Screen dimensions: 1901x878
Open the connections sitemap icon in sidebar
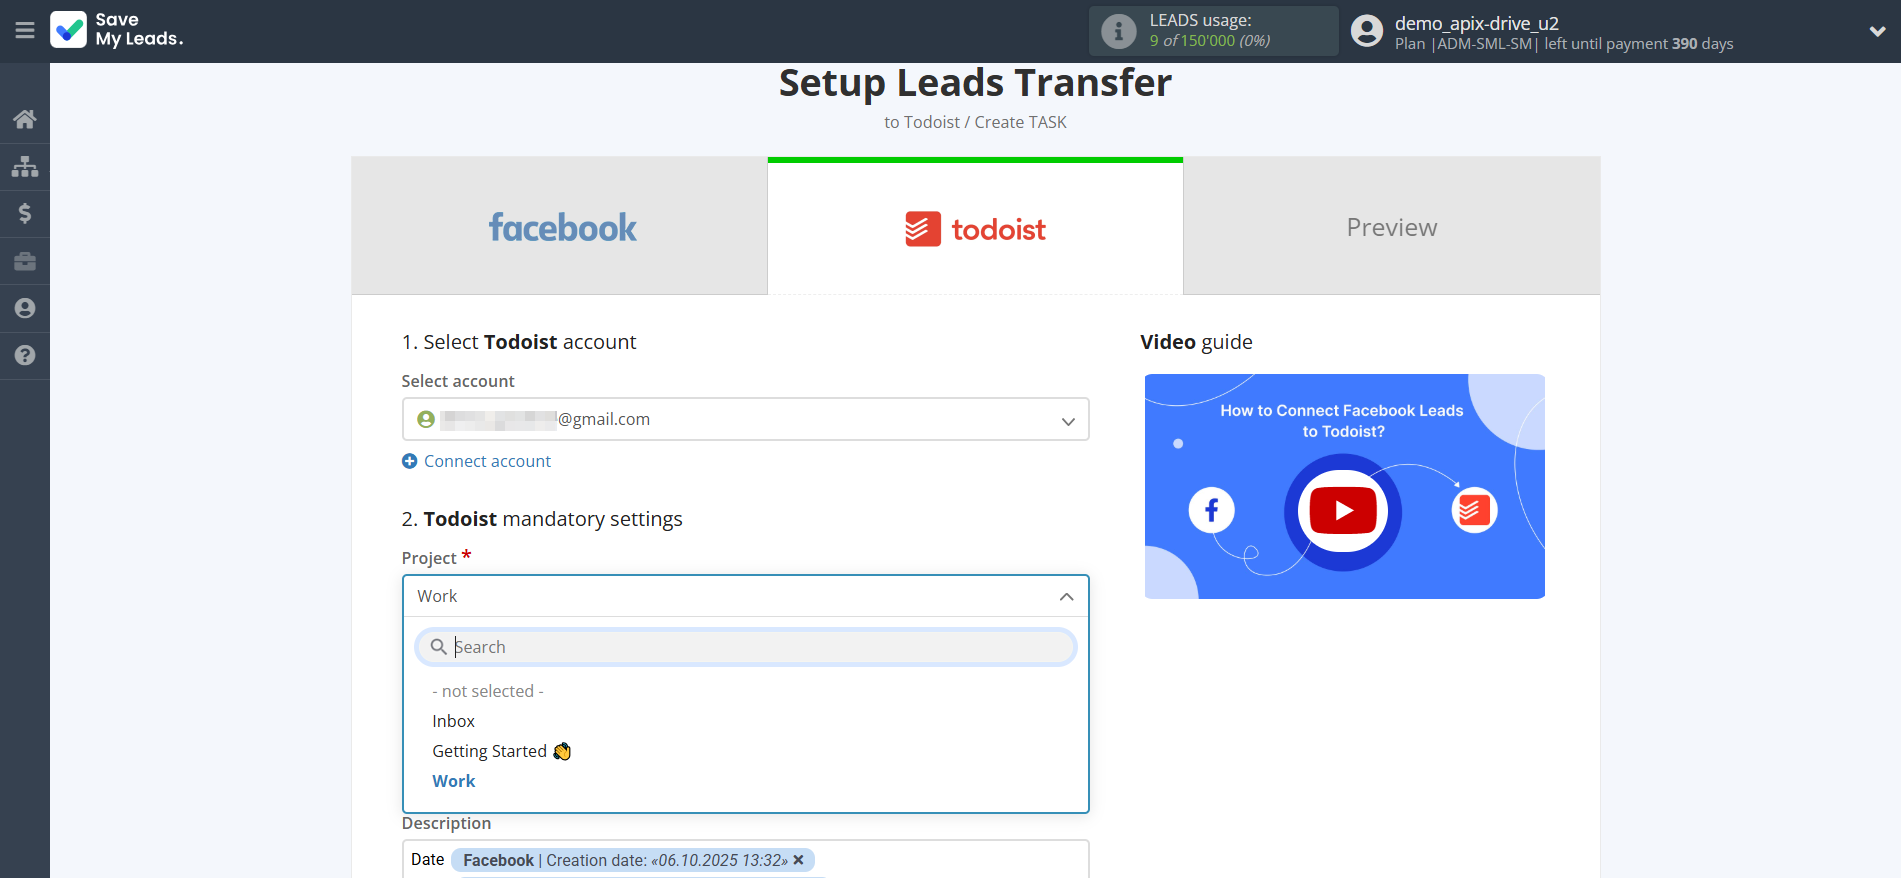click(25, 166)
